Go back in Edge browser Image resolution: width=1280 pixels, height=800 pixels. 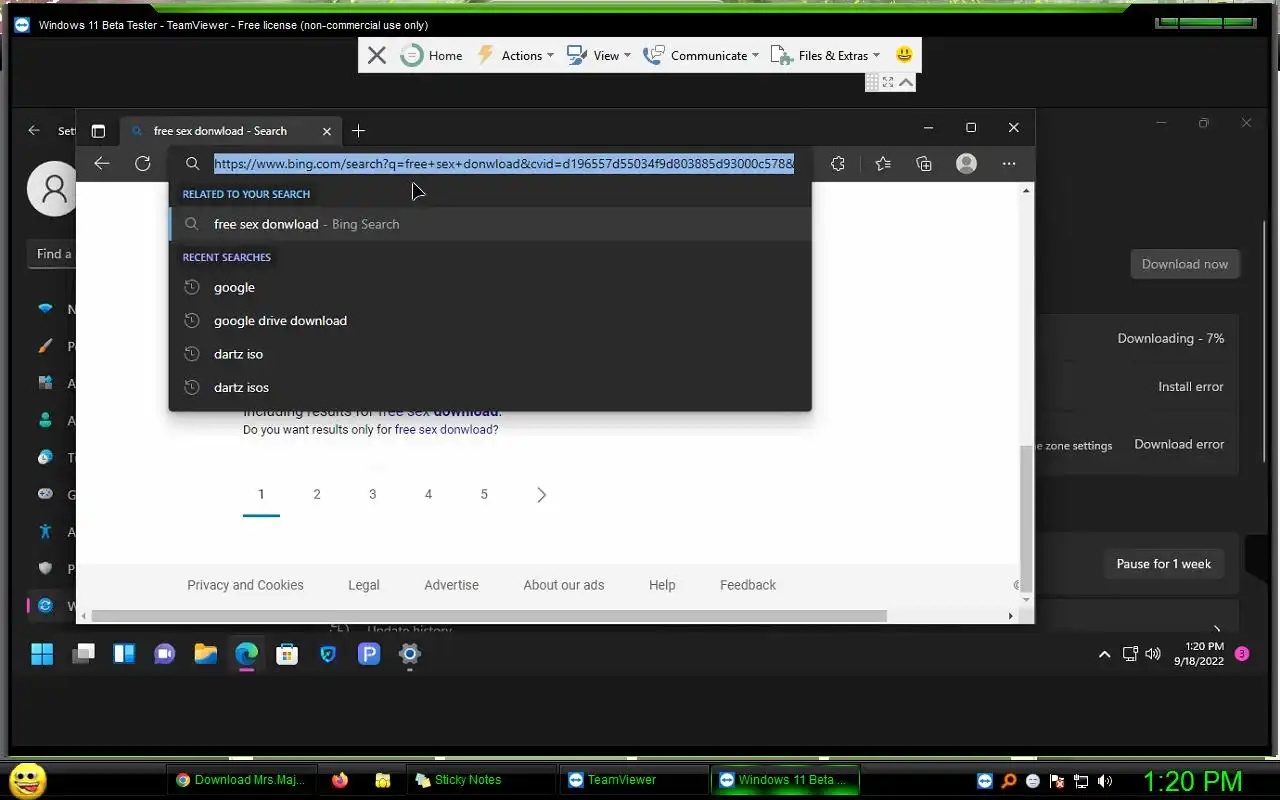tap(101, 164)
